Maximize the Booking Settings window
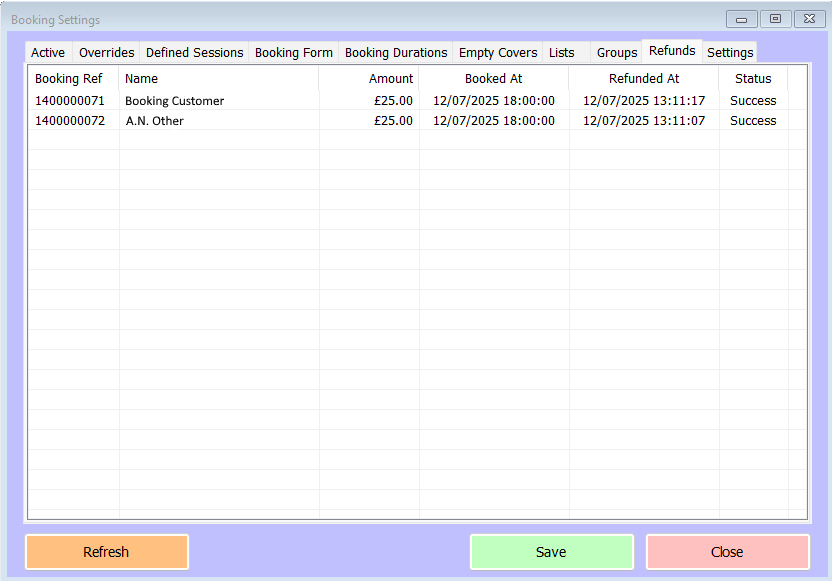Screen dimensions: 832x581 pyautogui.click(x=775, y=19)
